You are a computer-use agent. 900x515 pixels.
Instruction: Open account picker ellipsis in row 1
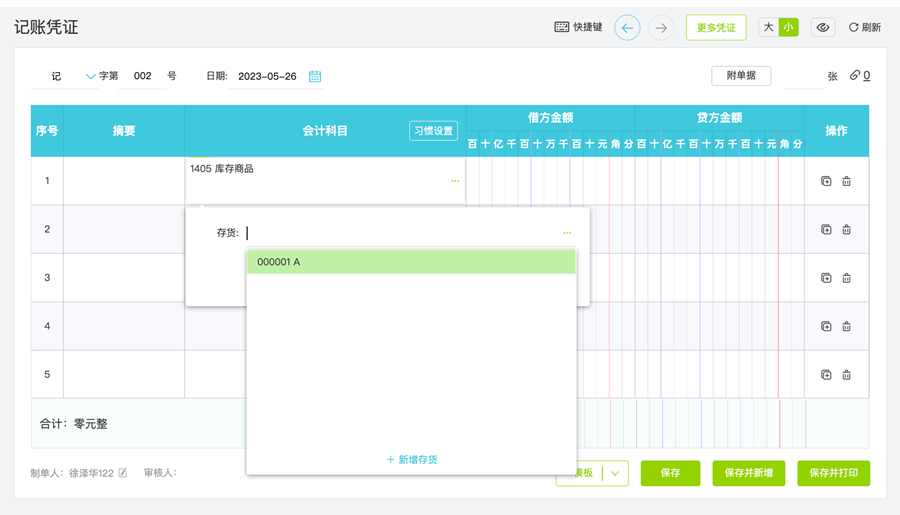tap(455, 181)
